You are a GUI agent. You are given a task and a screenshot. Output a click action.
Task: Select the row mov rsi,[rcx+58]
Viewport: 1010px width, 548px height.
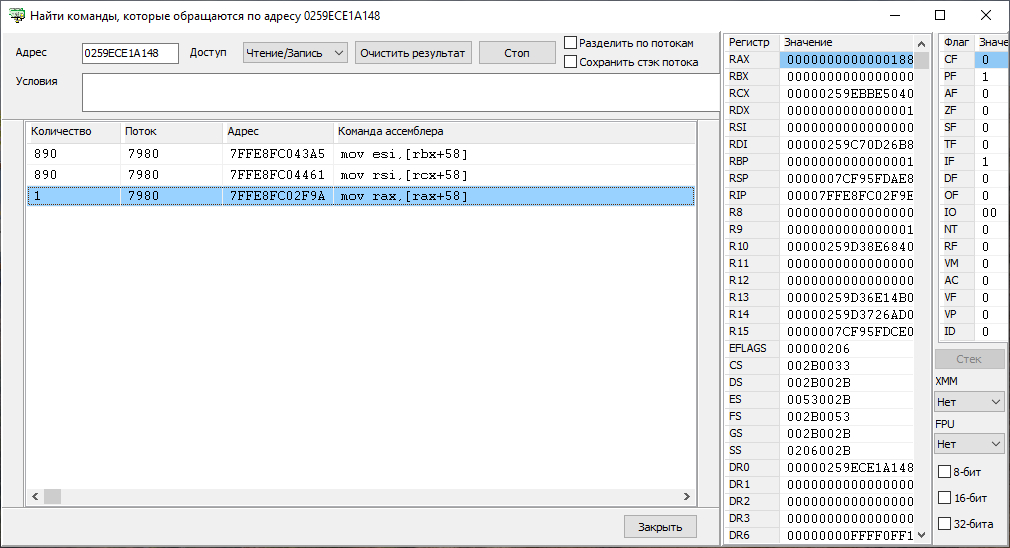pyautogui.click(x=361, y=175)
